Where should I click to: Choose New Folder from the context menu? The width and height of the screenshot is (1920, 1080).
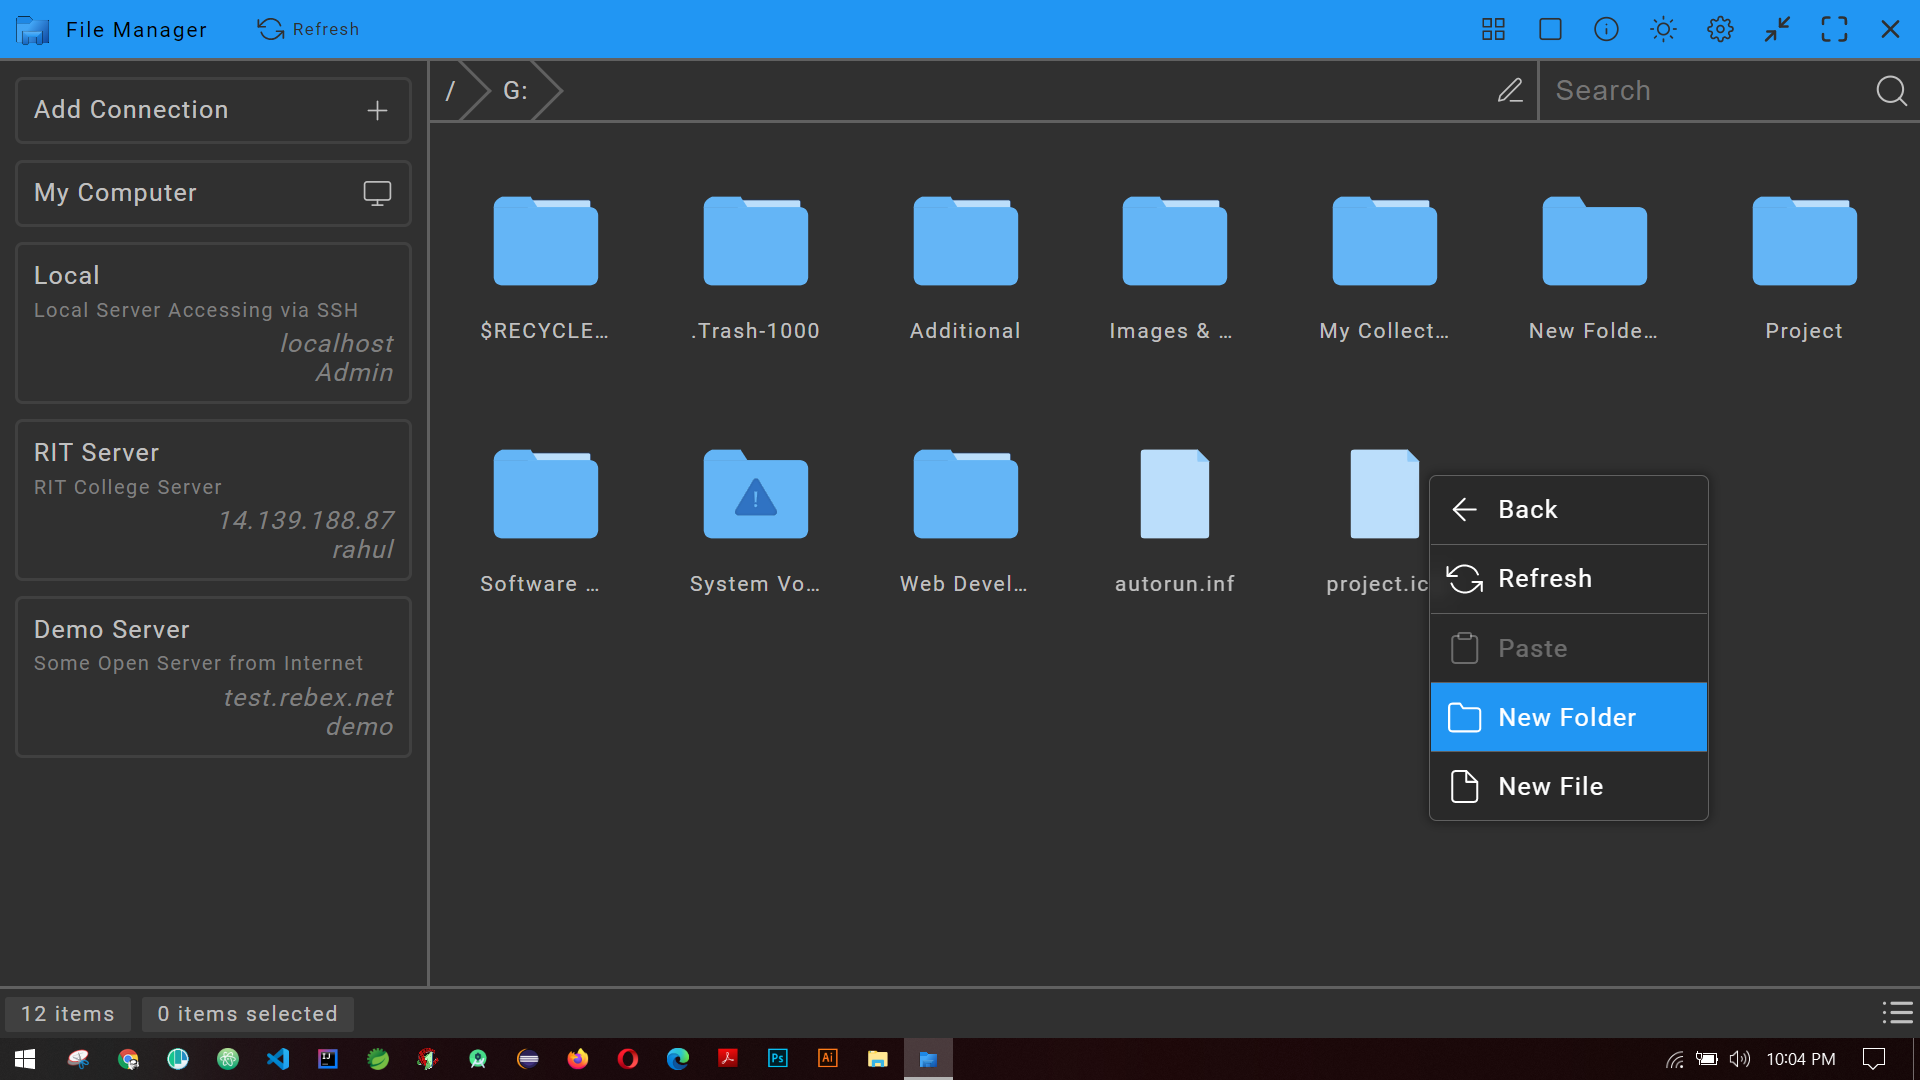pos(1568,717)
